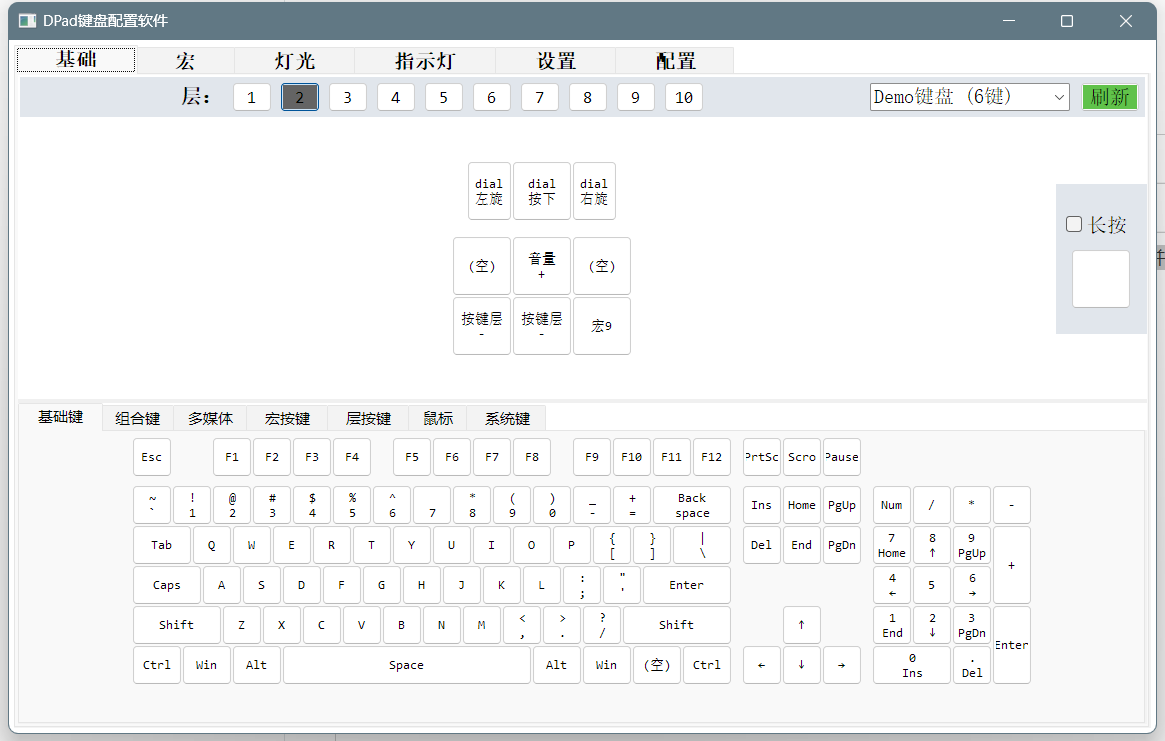
Task: Open the 指示灯 tab
Action: coord(425,61)
